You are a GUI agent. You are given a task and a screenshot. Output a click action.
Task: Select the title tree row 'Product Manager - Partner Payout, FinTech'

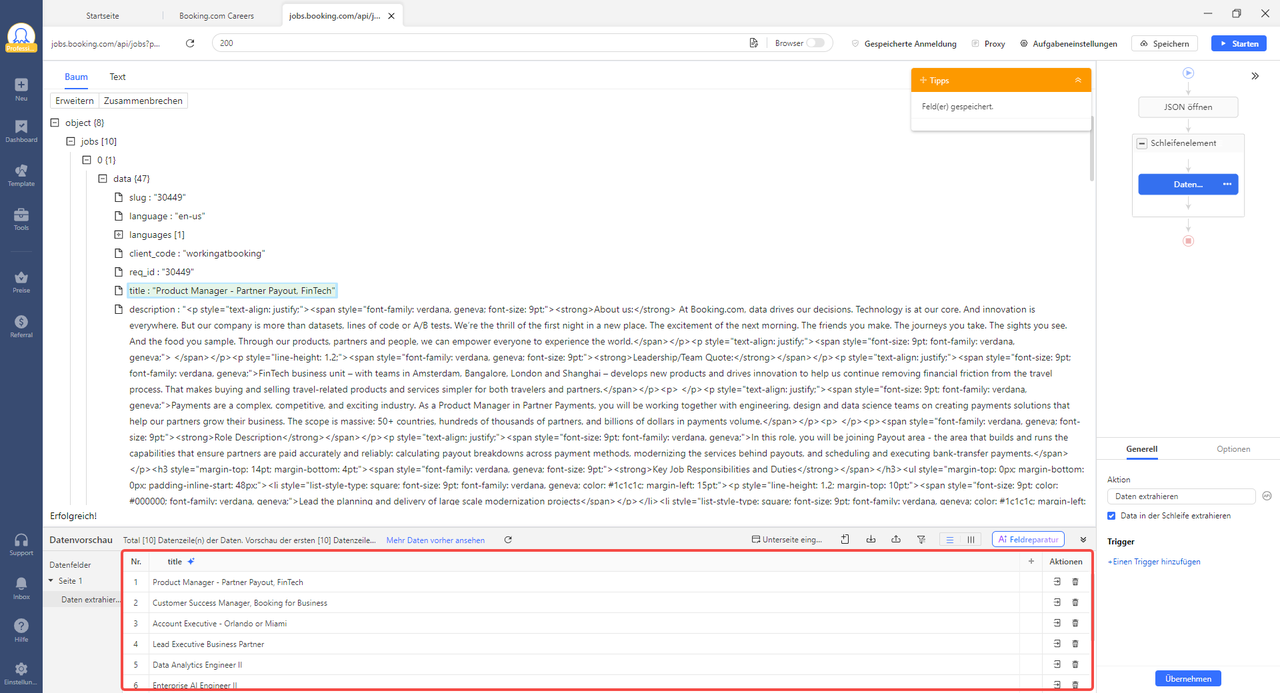tap(233, 291)
